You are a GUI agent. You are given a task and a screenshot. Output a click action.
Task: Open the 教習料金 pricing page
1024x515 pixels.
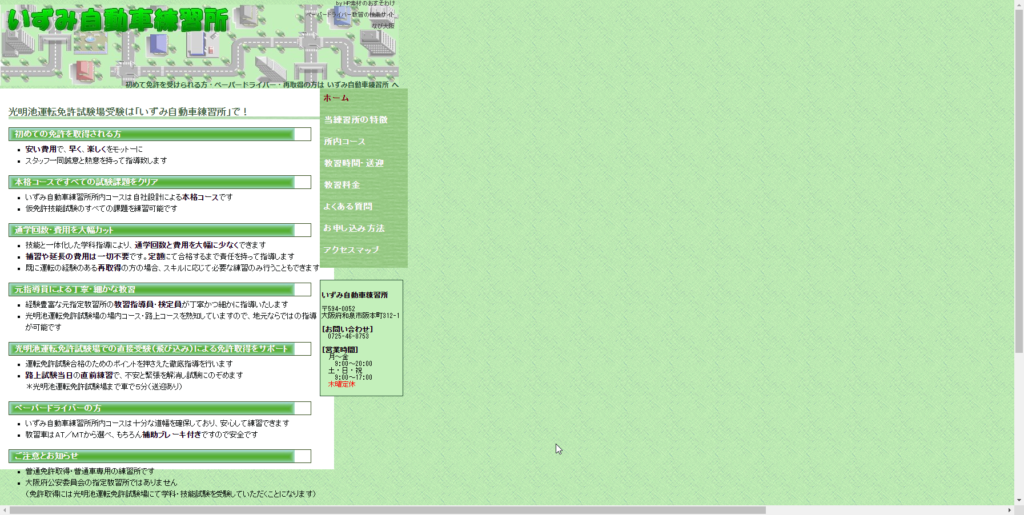pyautogui.click(x=341, y=185)
